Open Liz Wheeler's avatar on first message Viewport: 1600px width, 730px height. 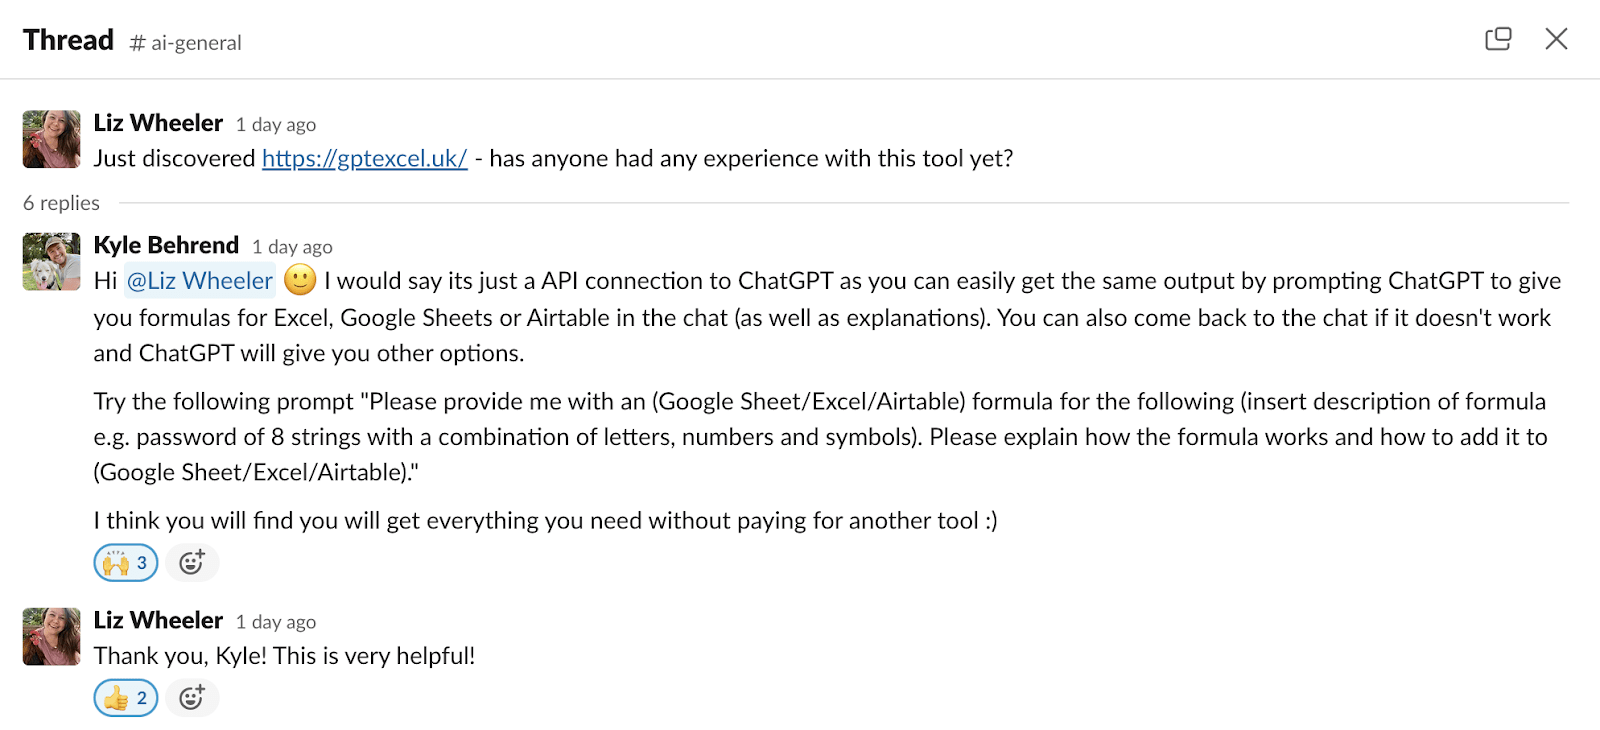coord(51,139)
